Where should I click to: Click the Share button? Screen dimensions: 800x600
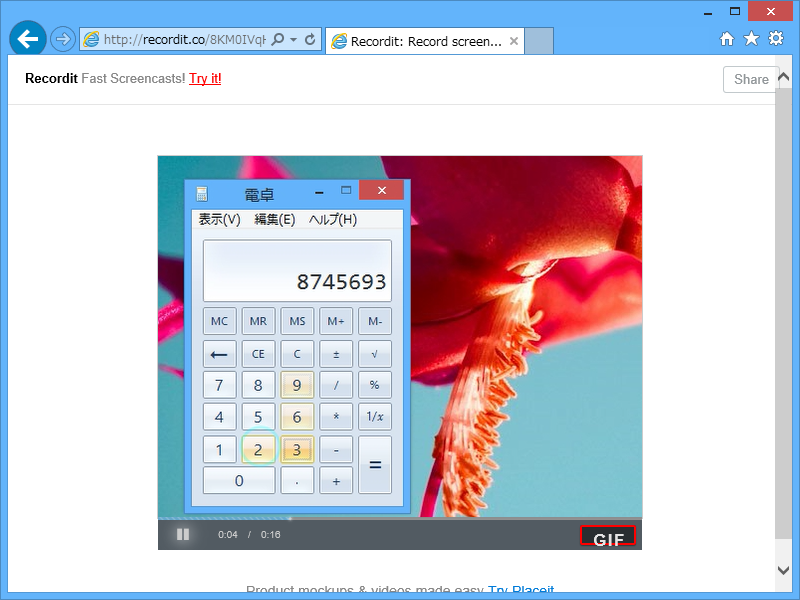click(x=751, y=79)
